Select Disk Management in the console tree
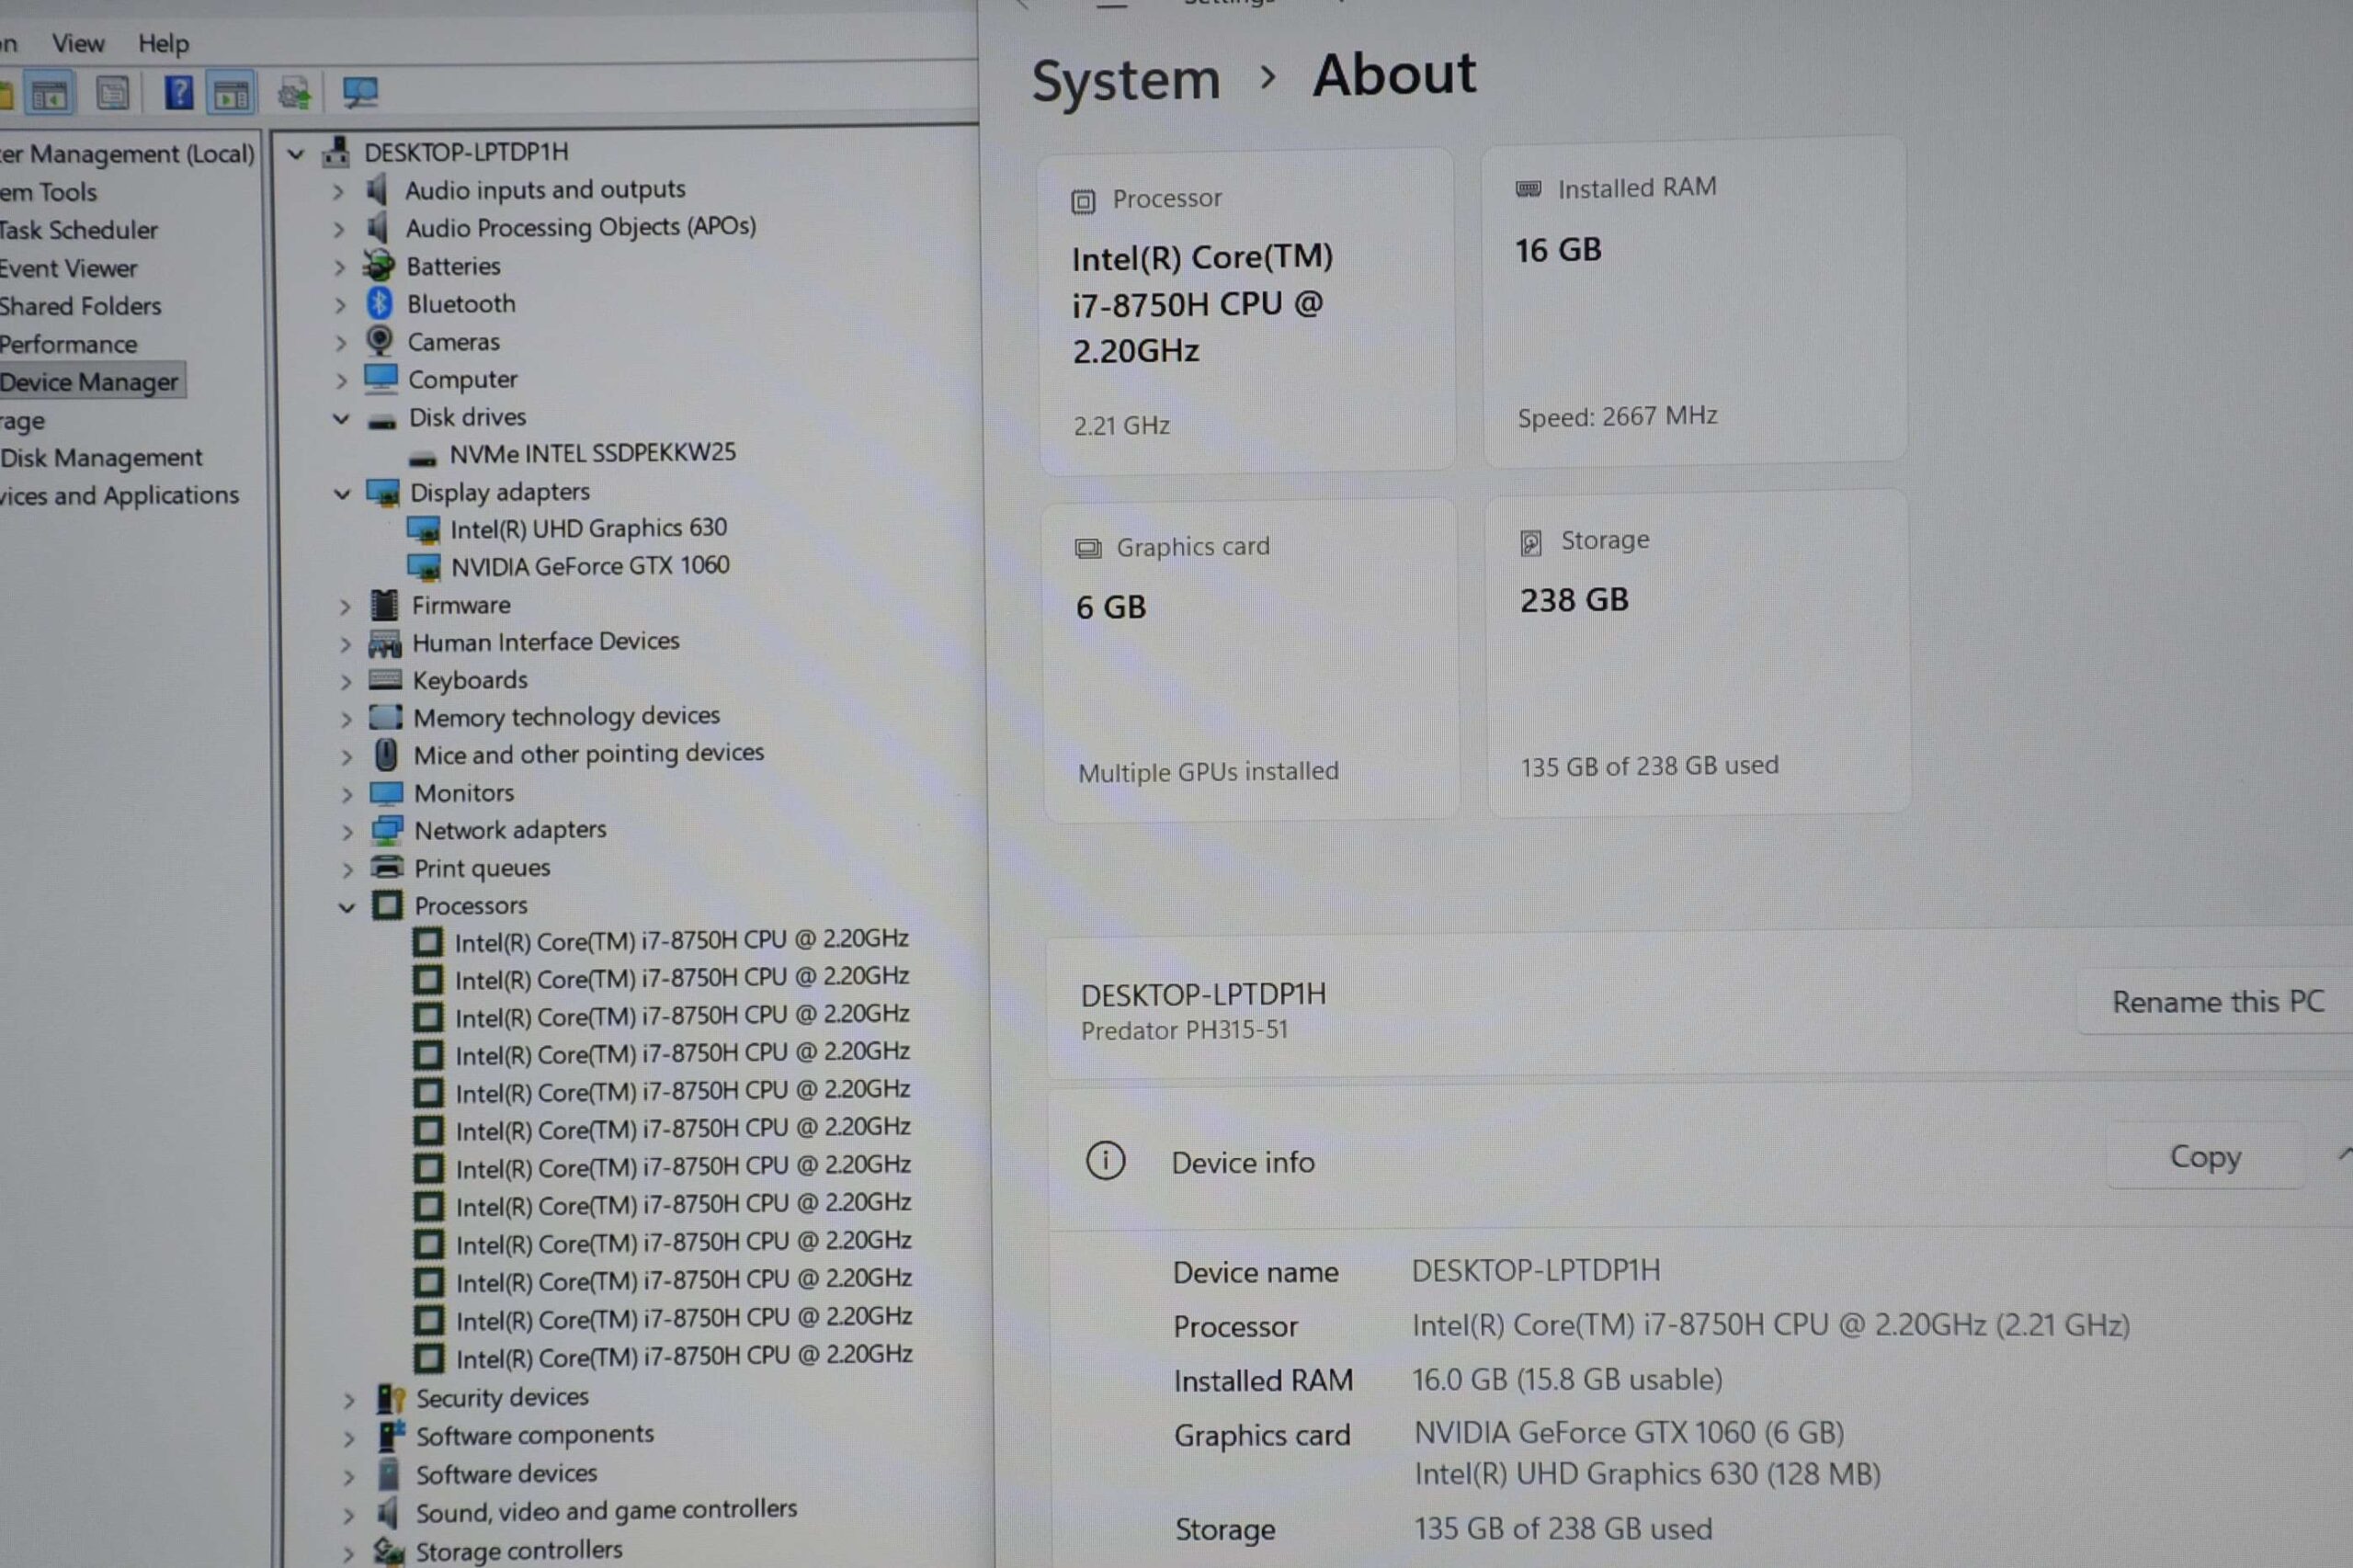 [x=101, y=457]
